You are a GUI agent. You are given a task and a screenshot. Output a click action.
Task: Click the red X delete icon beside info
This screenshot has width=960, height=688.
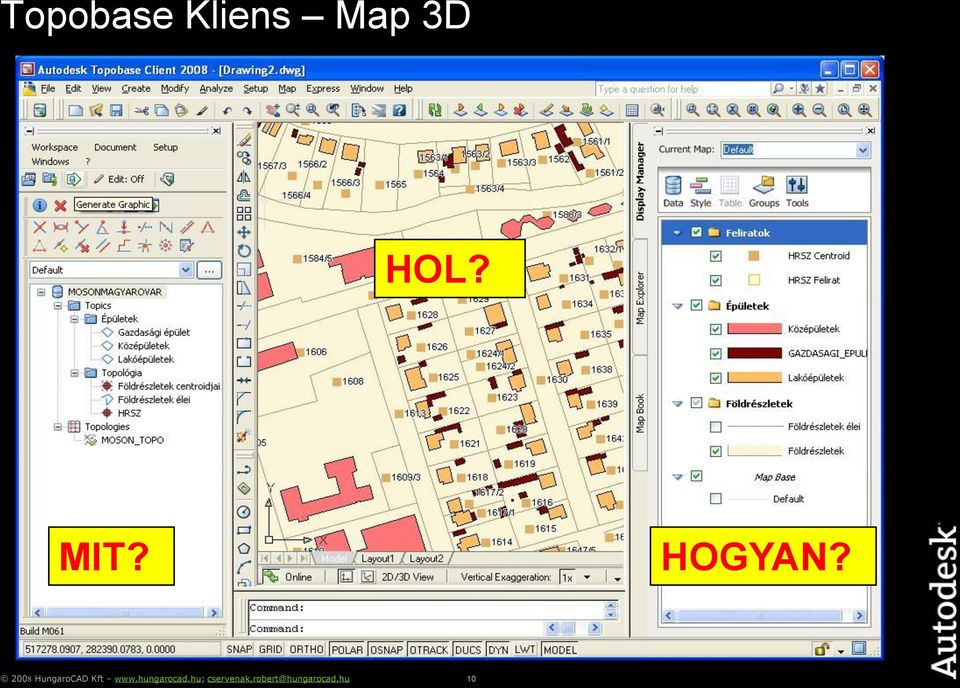(60, 206)
